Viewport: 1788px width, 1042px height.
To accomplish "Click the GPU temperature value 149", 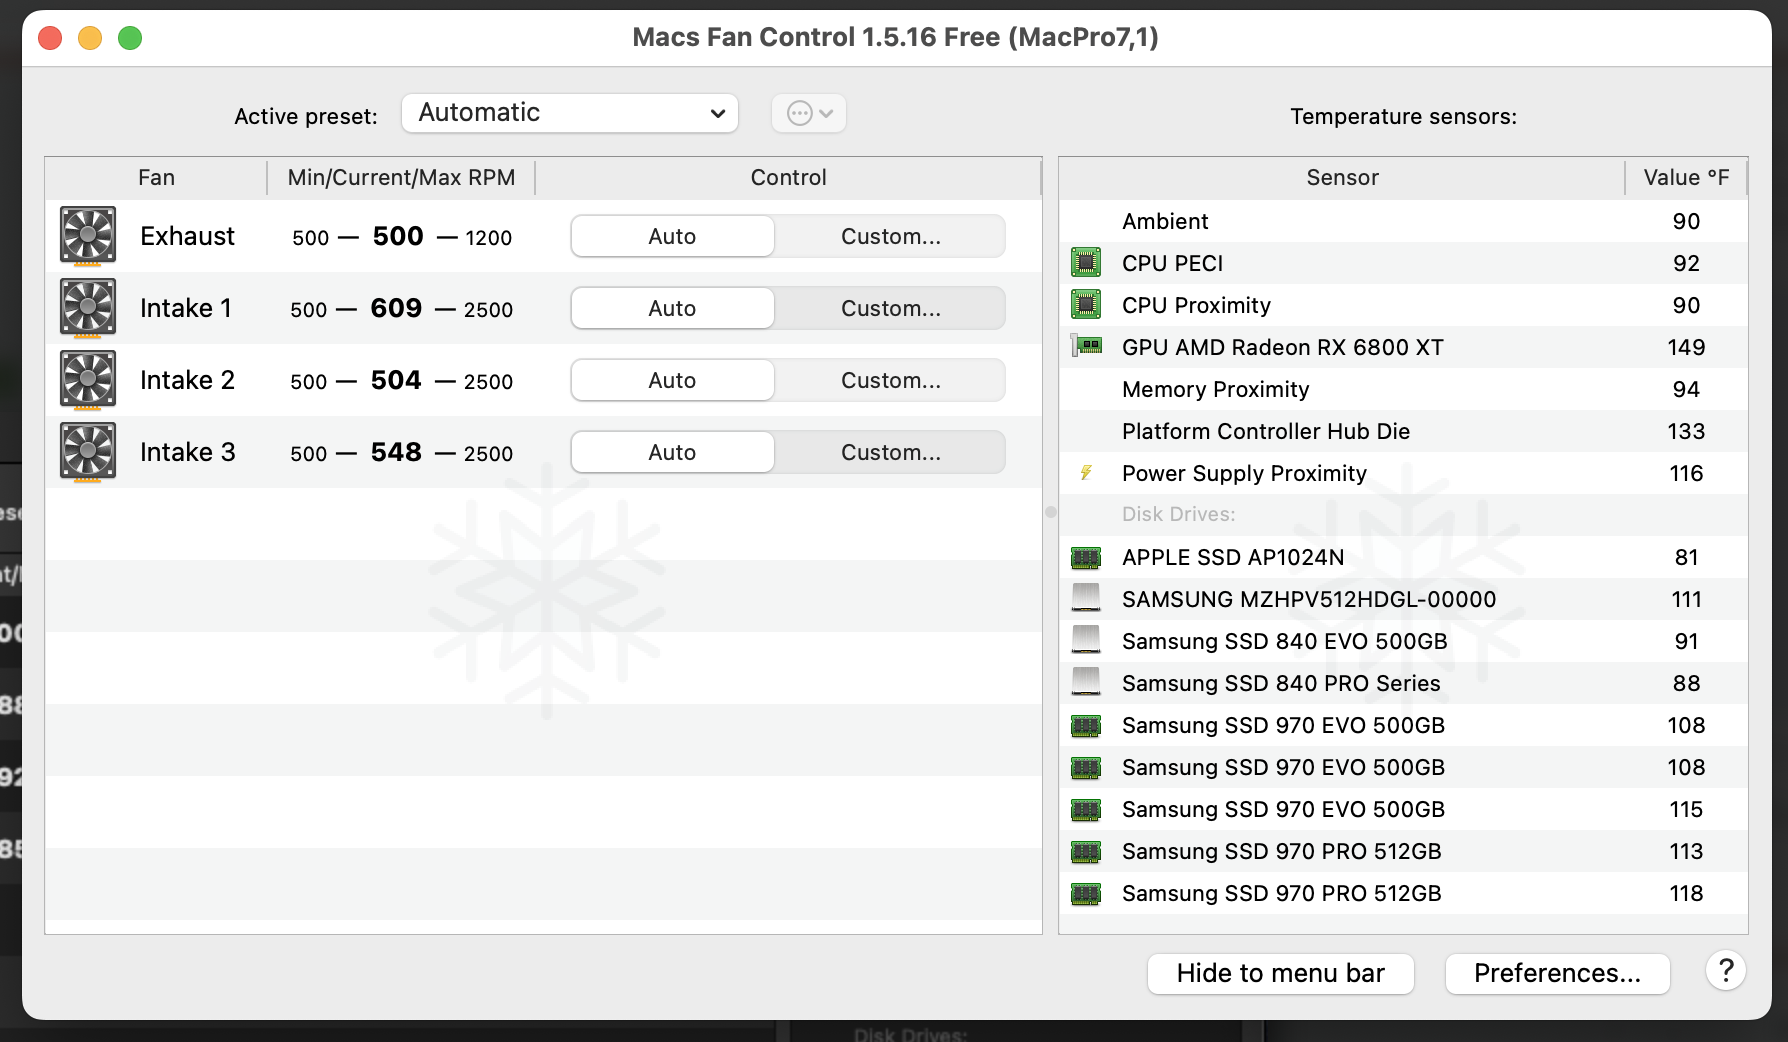I will [x=1686, y=347].
